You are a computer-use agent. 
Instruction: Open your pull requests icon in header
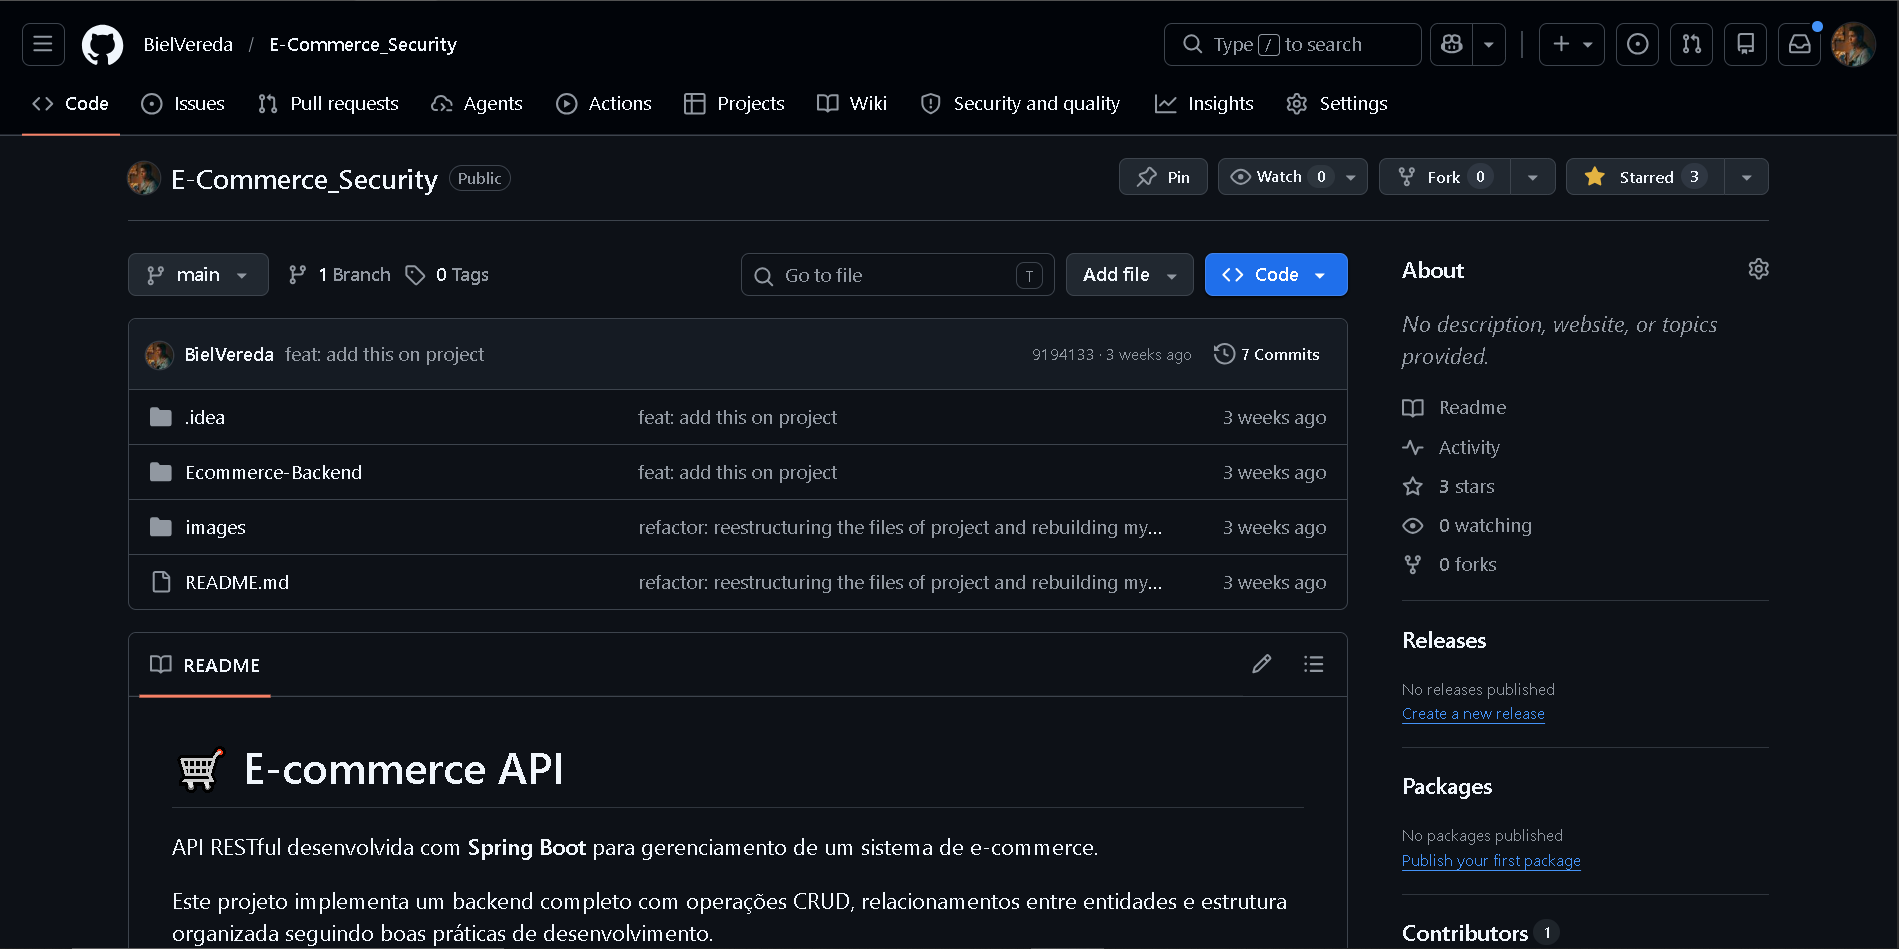pyautogui.click(x=1692, y=44)
